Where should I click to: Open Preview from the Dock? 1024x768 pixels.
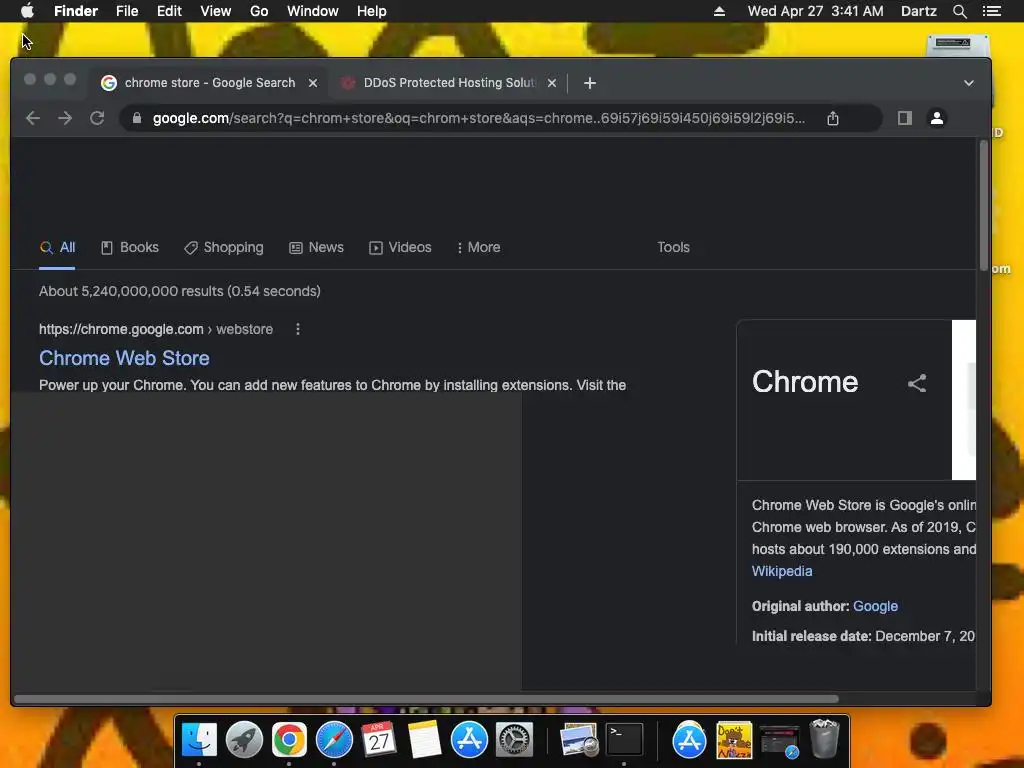tap(579, 740)
